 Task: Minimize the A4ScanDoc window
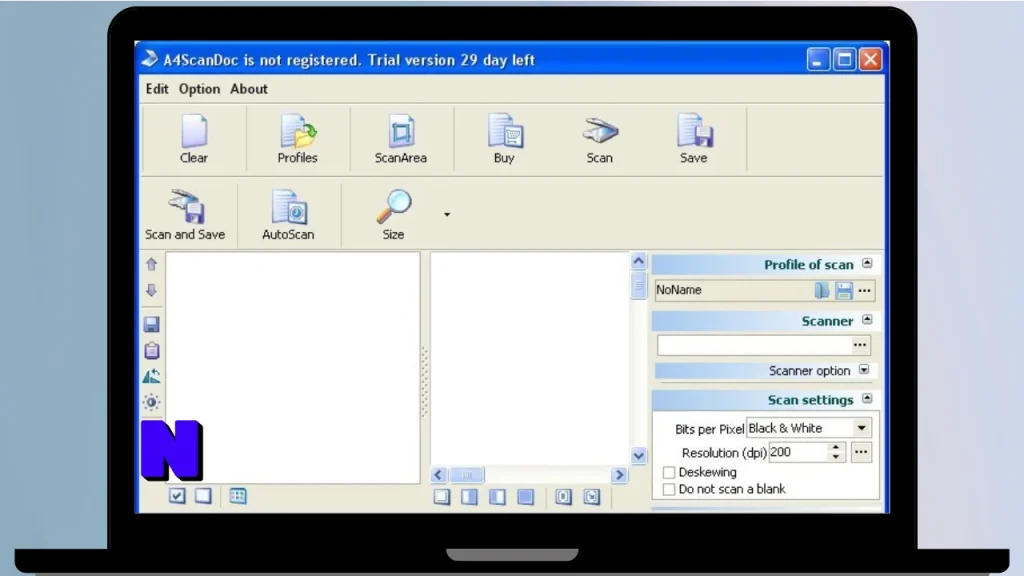pos(817,60)
